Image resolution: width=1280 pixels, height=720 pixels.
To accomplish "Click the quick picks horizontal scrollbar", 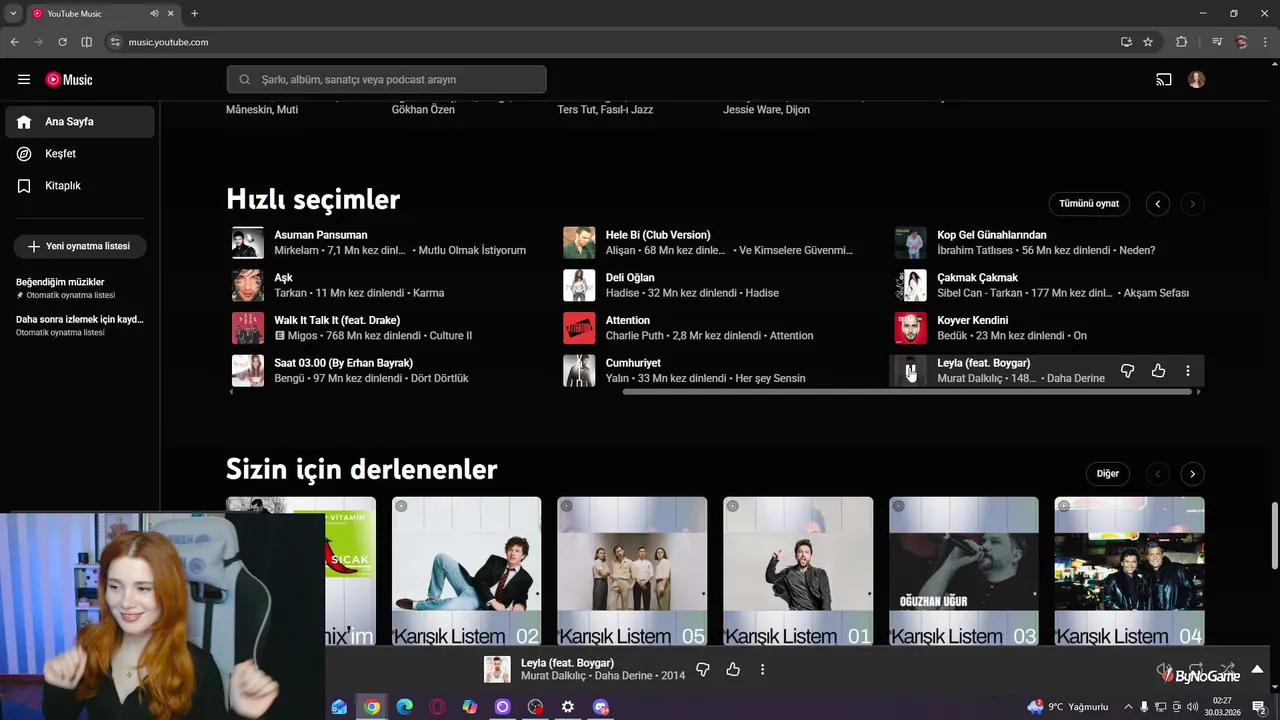I will coord(908,392).
